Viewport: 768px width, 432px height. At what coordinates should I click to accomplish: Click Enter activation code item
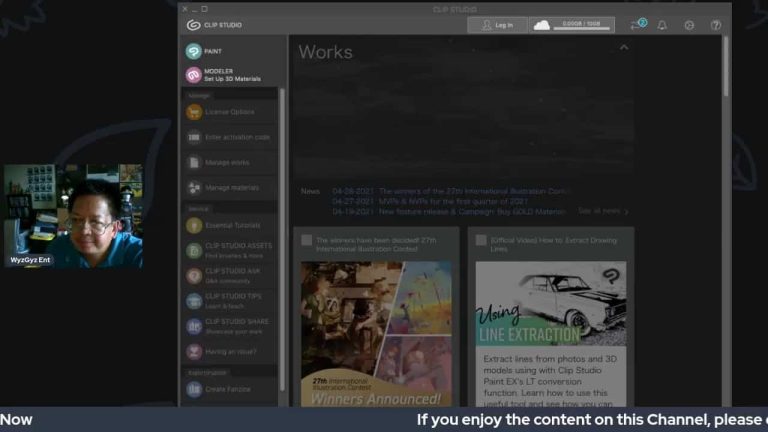click(x=237, y=137)
